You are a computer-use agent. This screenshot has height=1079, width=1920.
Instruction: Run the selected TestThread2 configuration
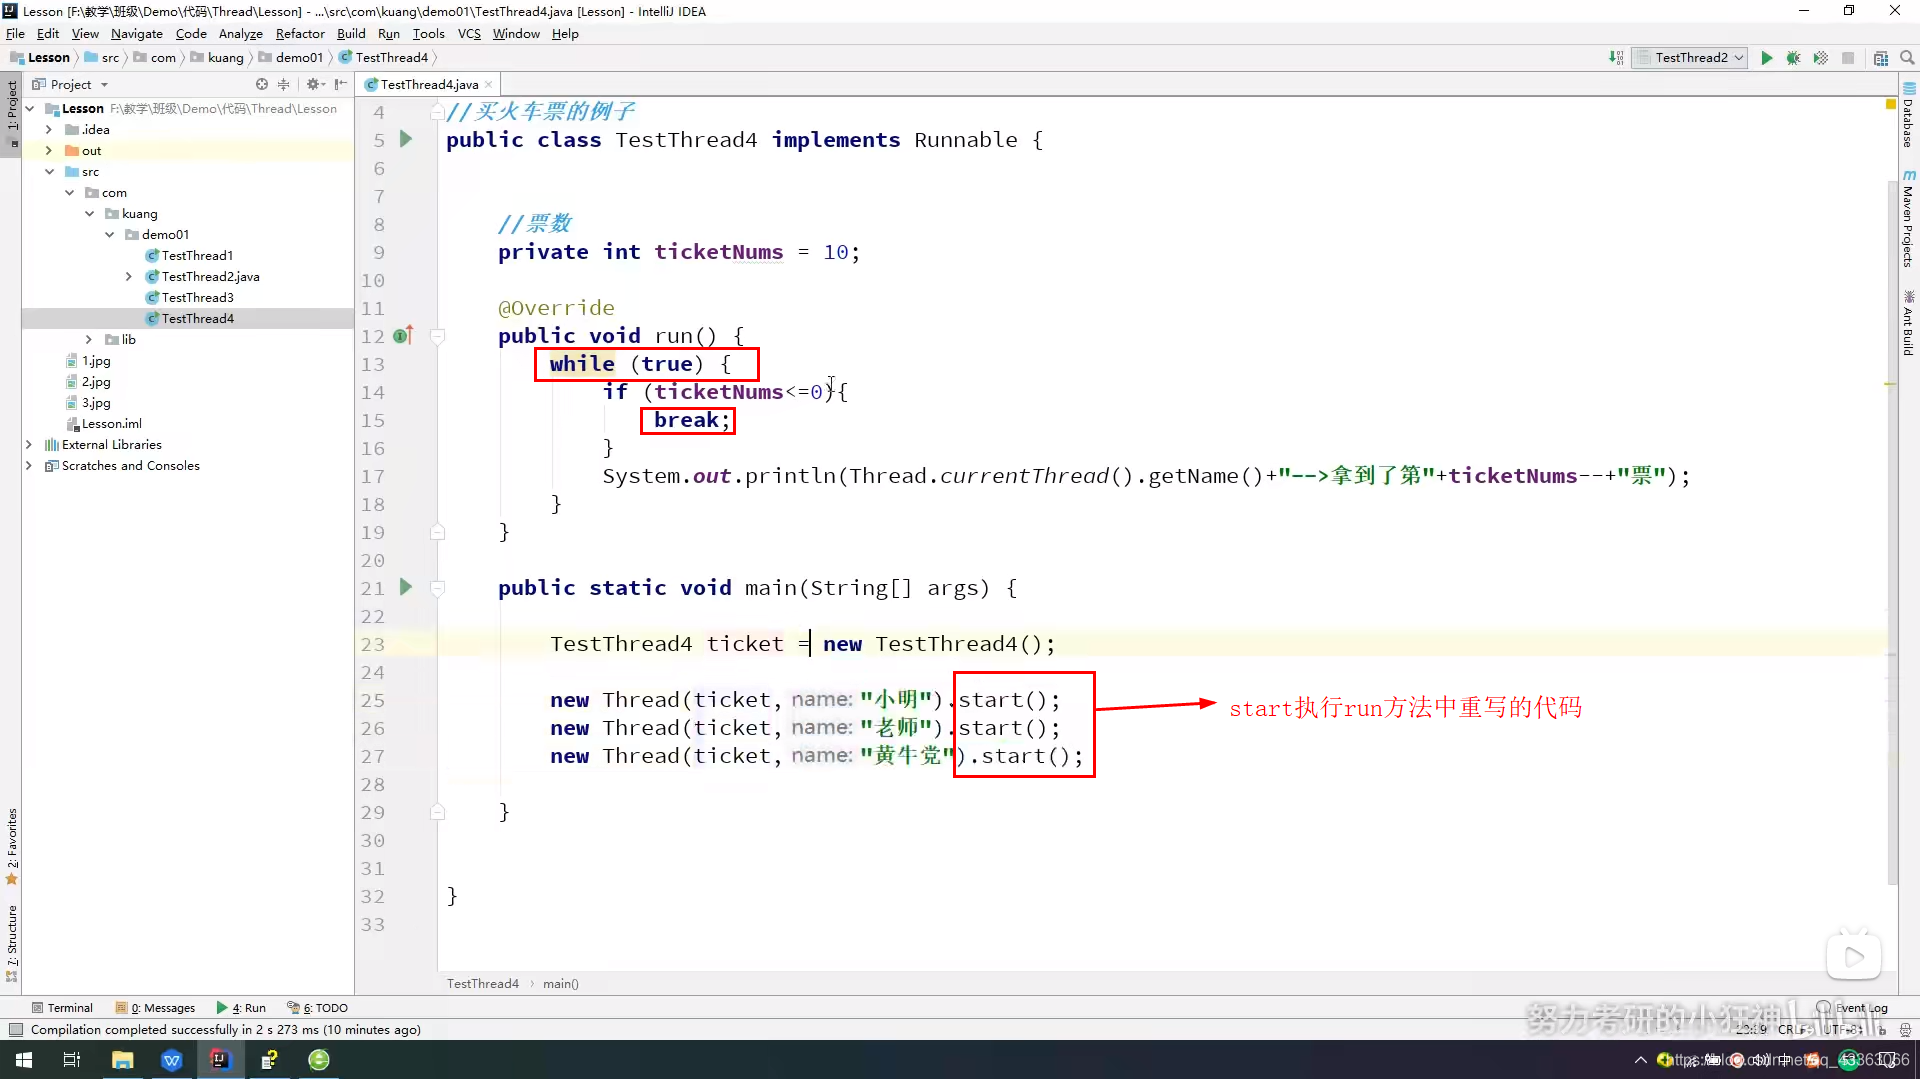point(1767,58)
